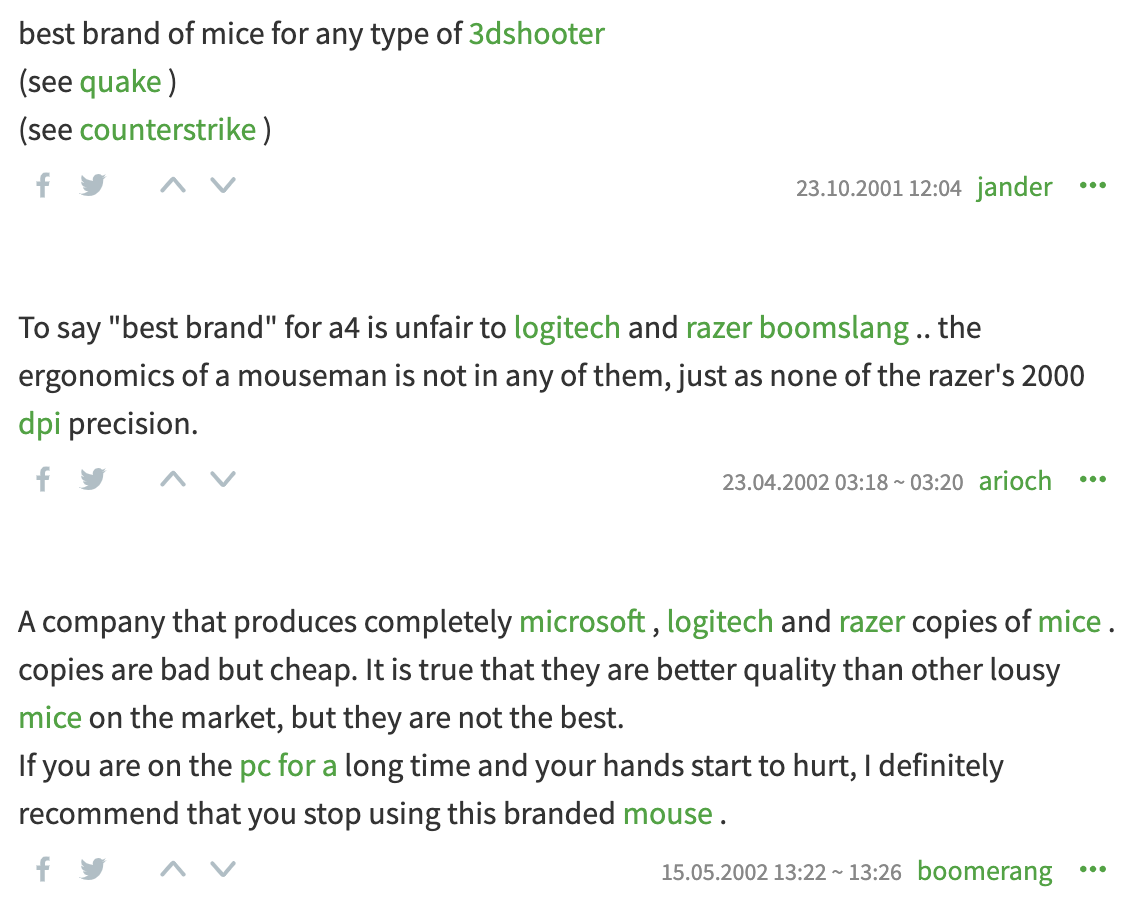Screen dimensions: 1142x902
Task: Share boomerang's entry on Facebook
Action: tap(43, 869)
